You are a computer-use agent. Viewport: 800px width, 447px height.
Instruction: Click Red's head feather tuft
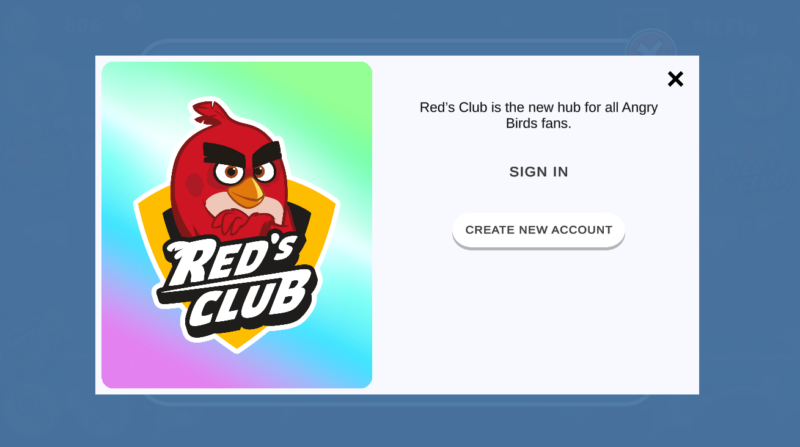208,112
